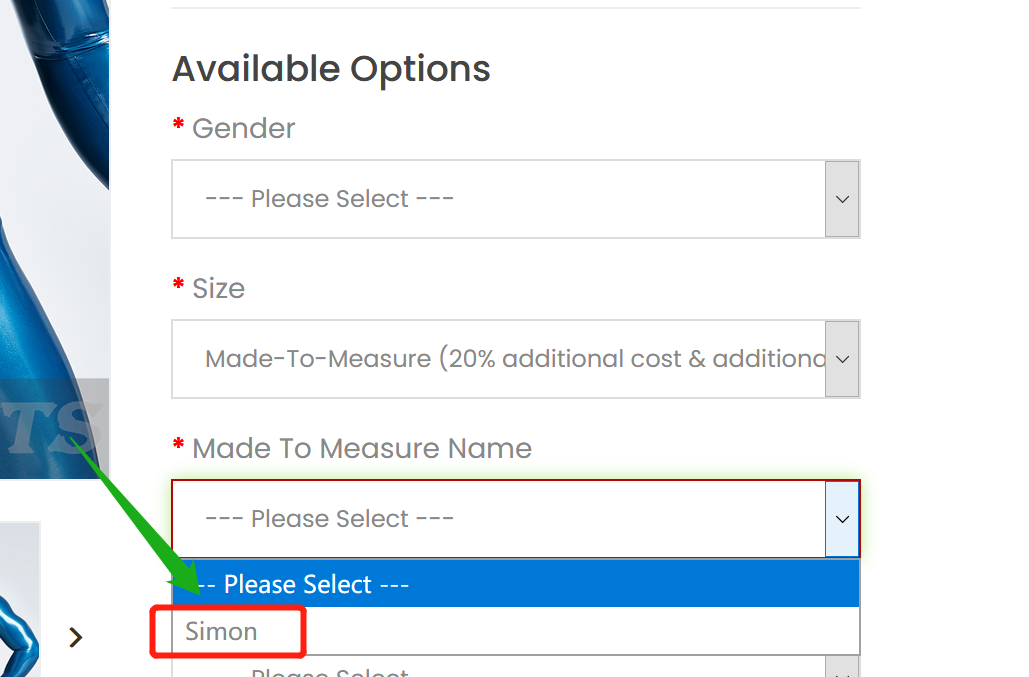The height and width of the screenshot is (677, 1029).
Task: Open the partially visible select below the option list
Action: (x=516, y=667)
